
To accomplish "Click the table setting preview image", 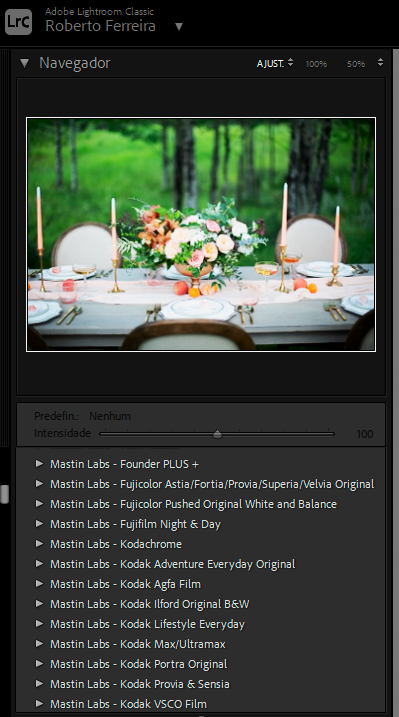I will tap(201, 235).
